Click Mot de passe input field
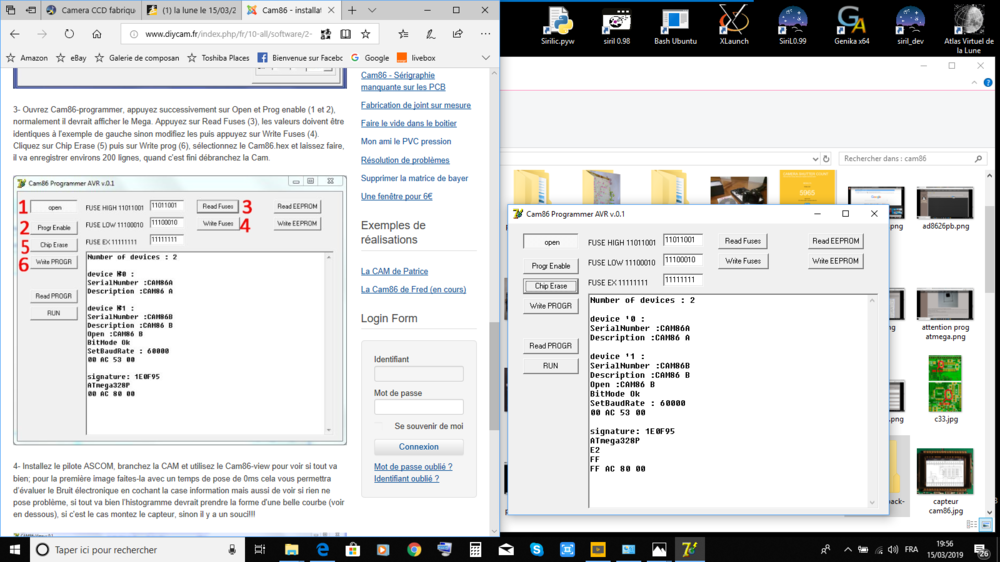 (418, 407)
